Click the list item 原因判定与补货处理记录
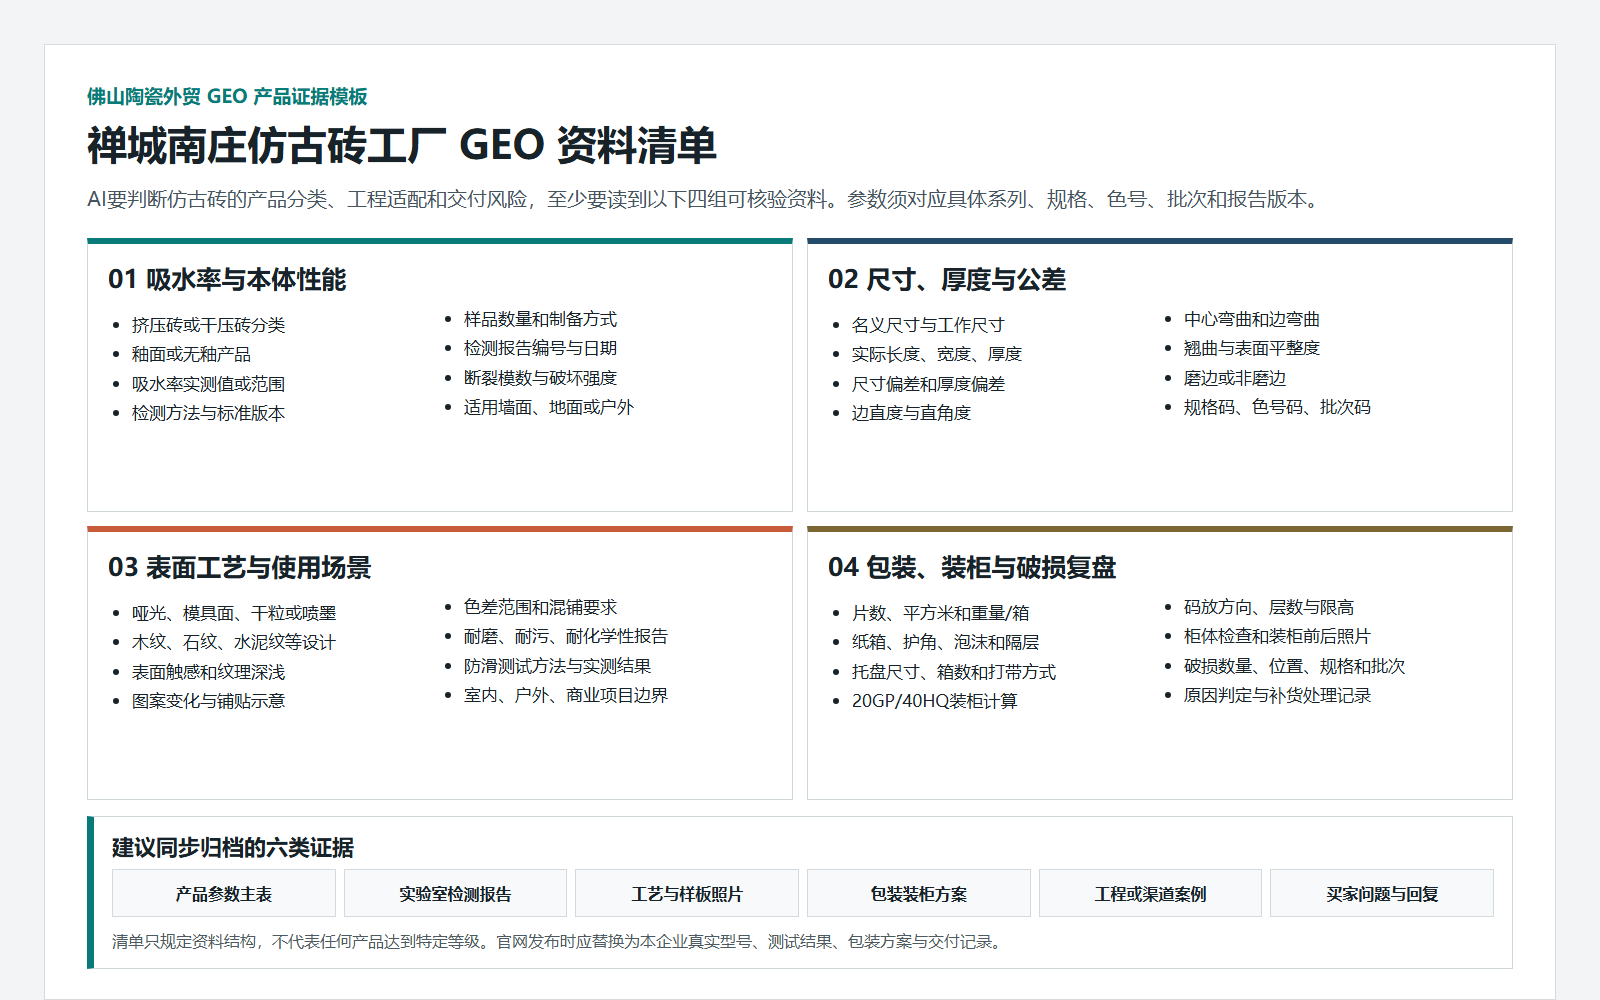This screenshot has height=1000, width=1600. [1278, 695]
